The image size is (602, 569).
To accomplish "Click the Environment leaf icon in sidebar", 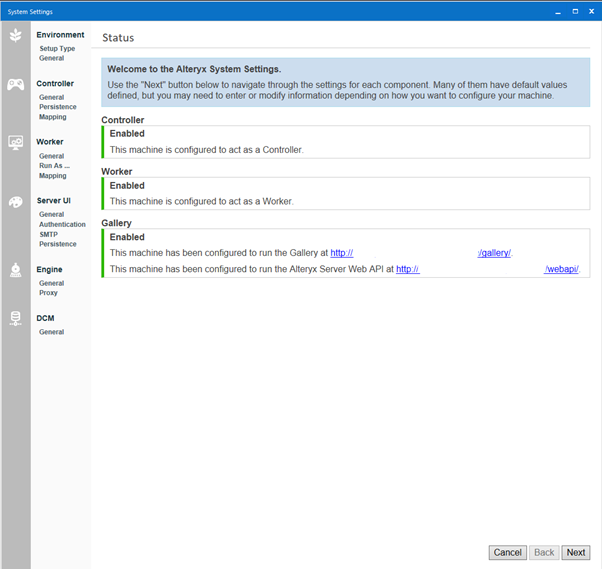I will [15, 35].
